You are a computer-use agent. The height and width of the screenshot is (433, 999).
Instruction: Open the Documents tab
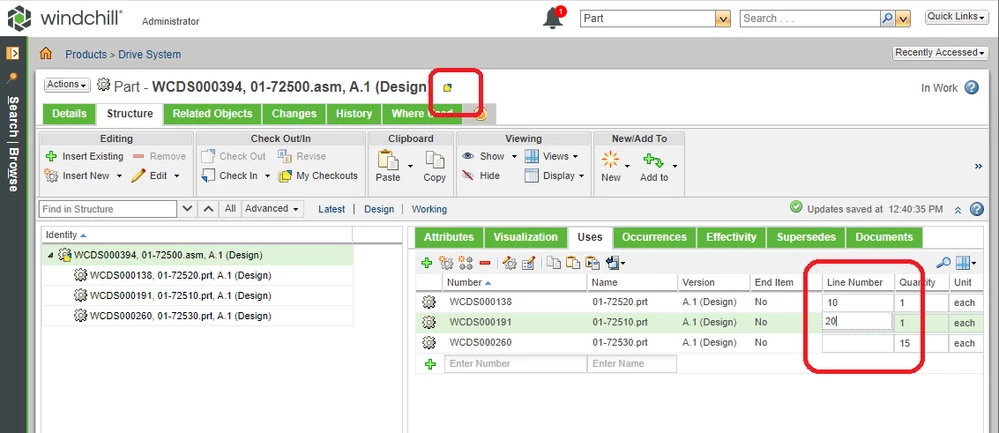pyautogui.click(x=884, y=237)
